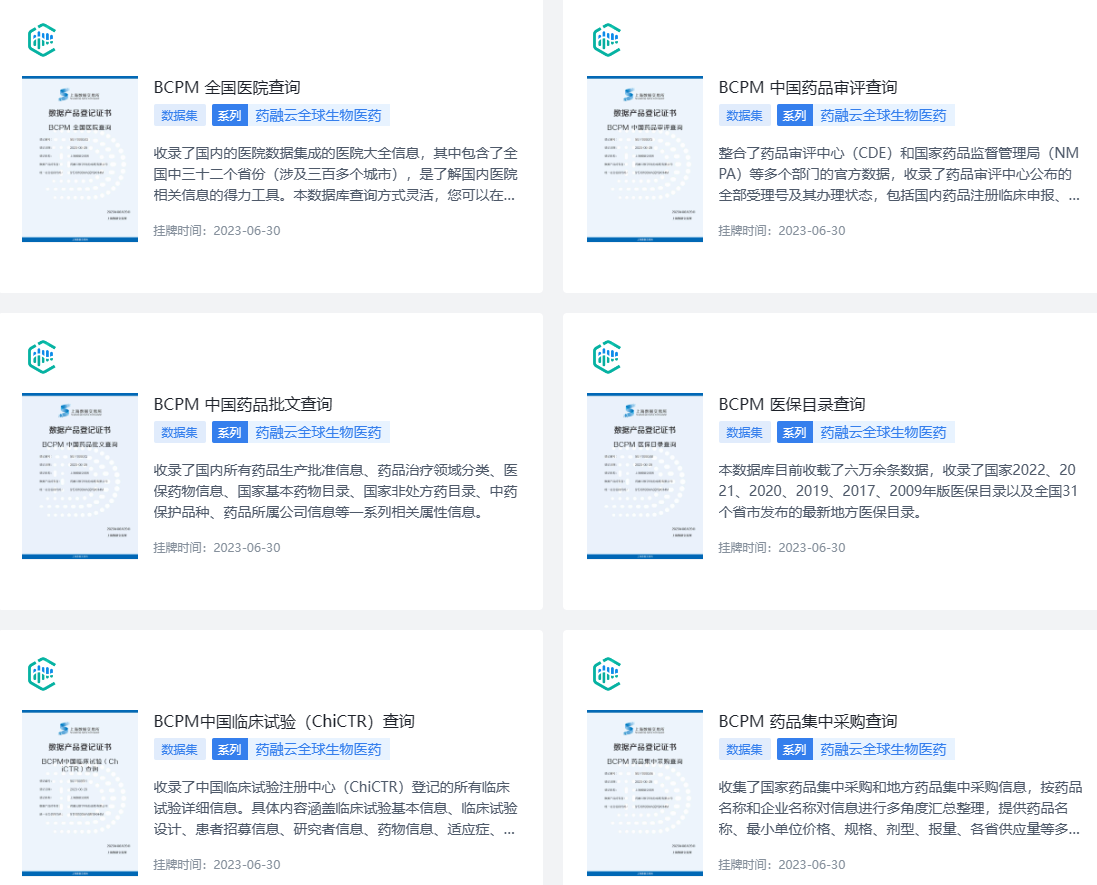Open the BCPM 全国医院查询 certificate thumbnail
The width and height of the screenshot is (1097, 885).
click(x=80, y=159)
